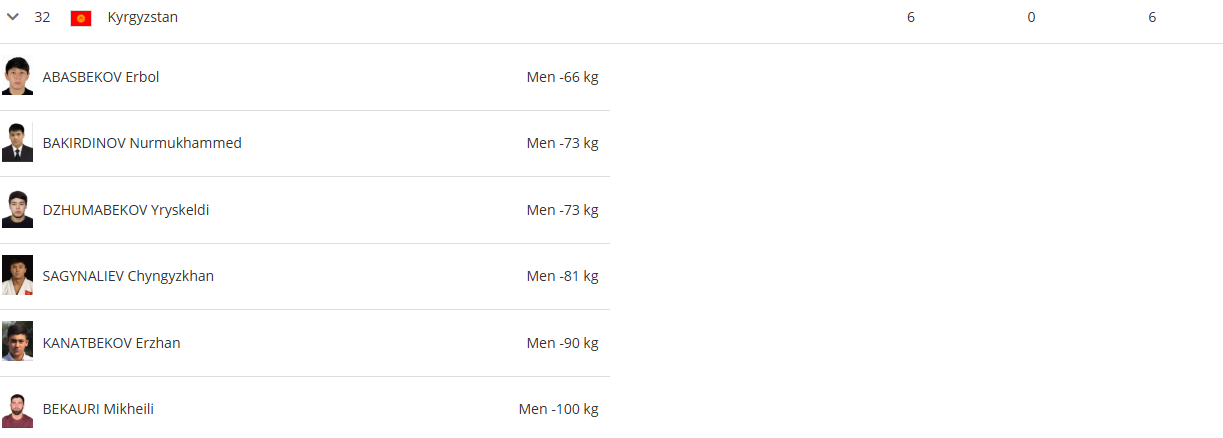Select the DZHUMABEKOV Yryskeldi name
1223x438 pixels.
tap(126, 210)
